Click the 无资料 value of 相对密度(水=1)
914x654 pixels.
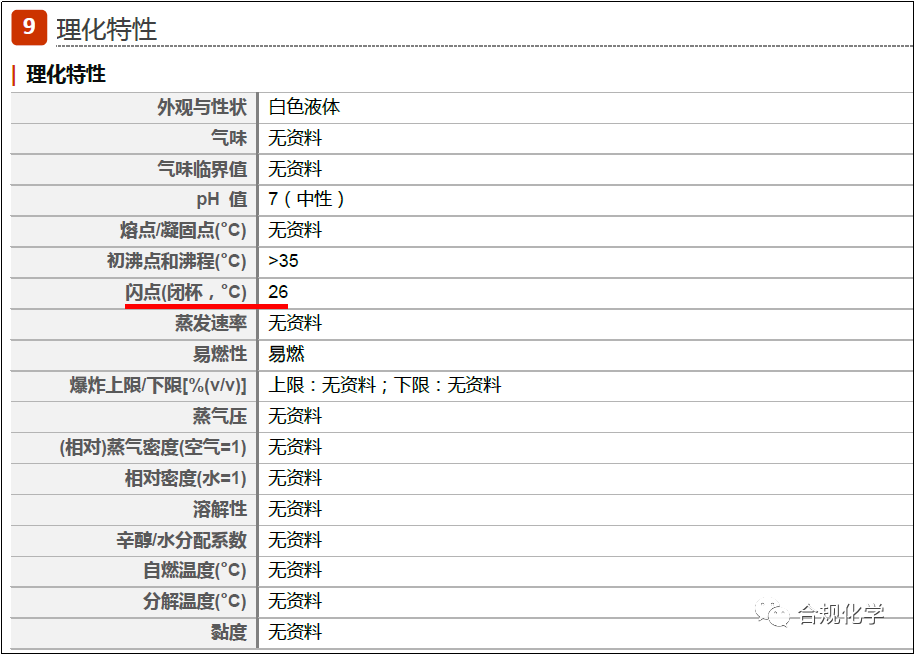[x=295, y=478]
